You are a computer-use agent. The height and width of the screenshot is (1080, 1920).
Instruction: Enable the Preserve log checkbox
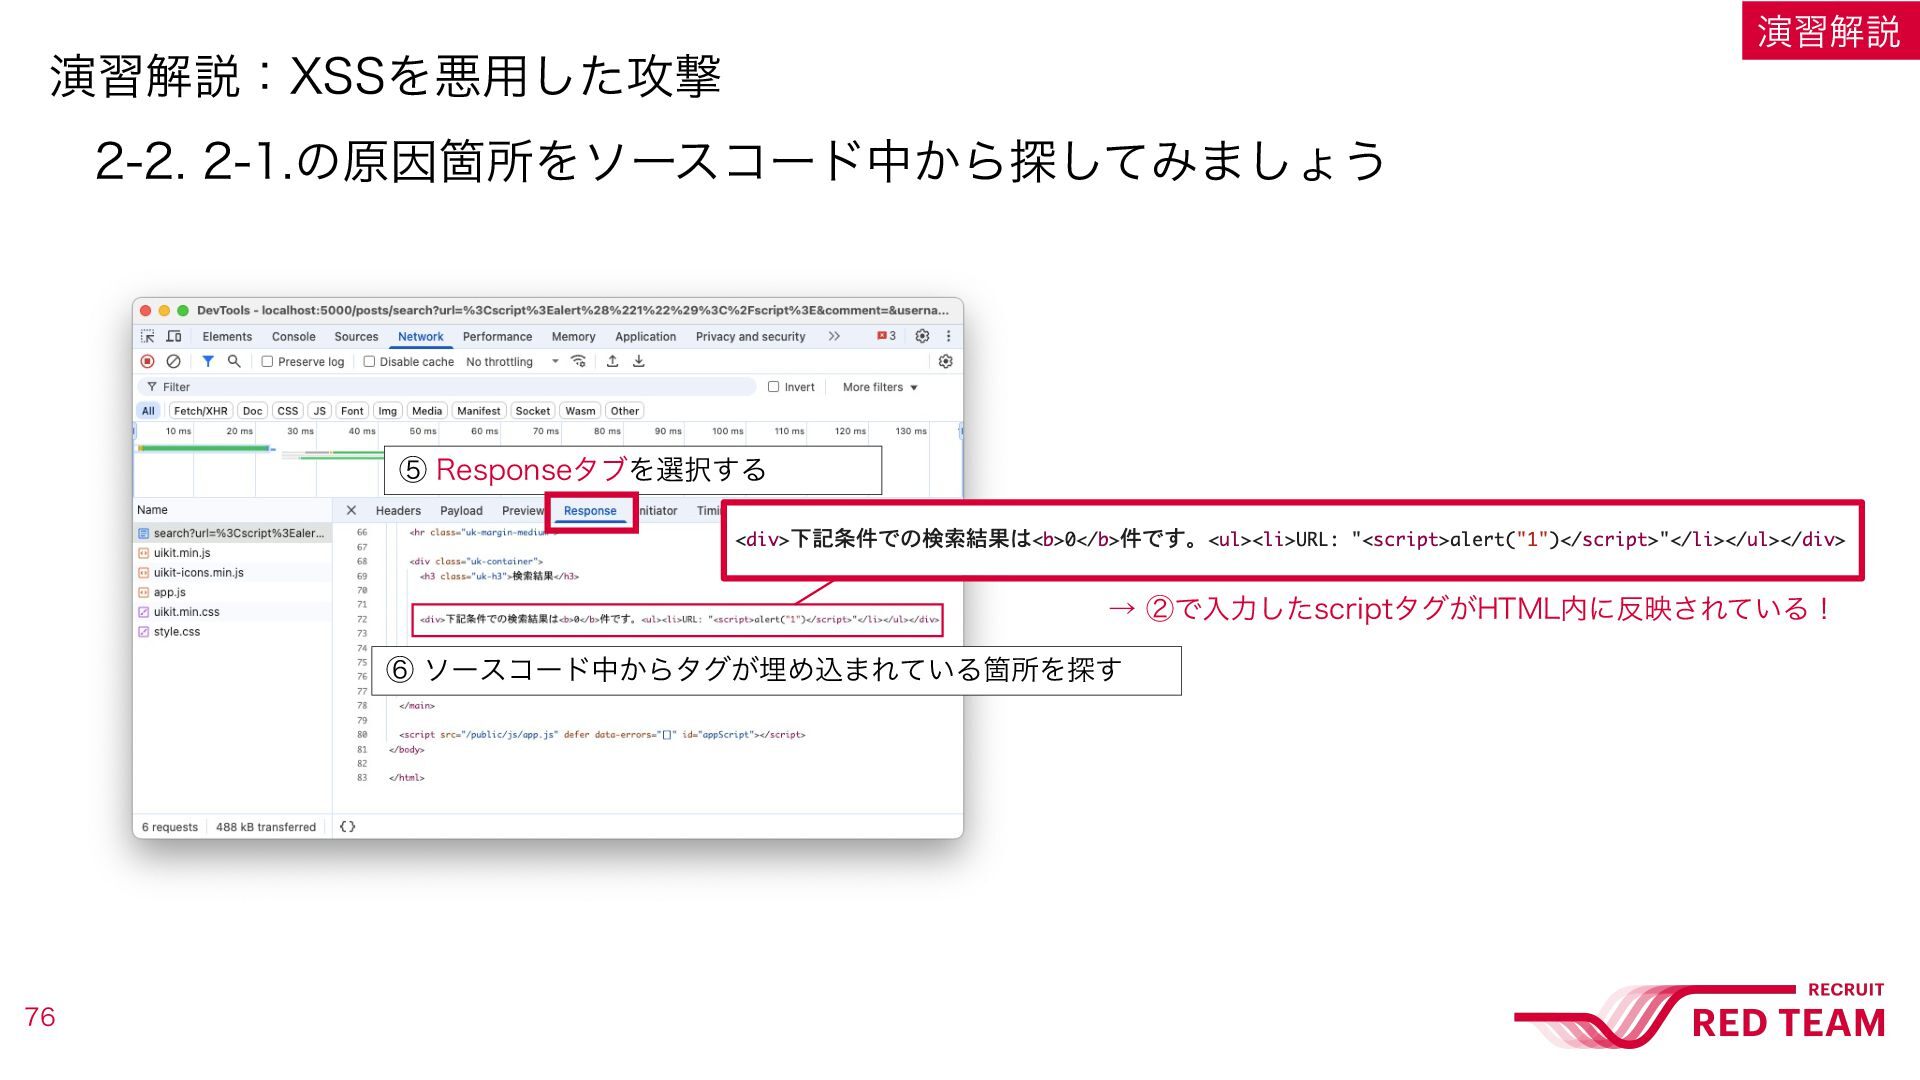click(268, 362)
